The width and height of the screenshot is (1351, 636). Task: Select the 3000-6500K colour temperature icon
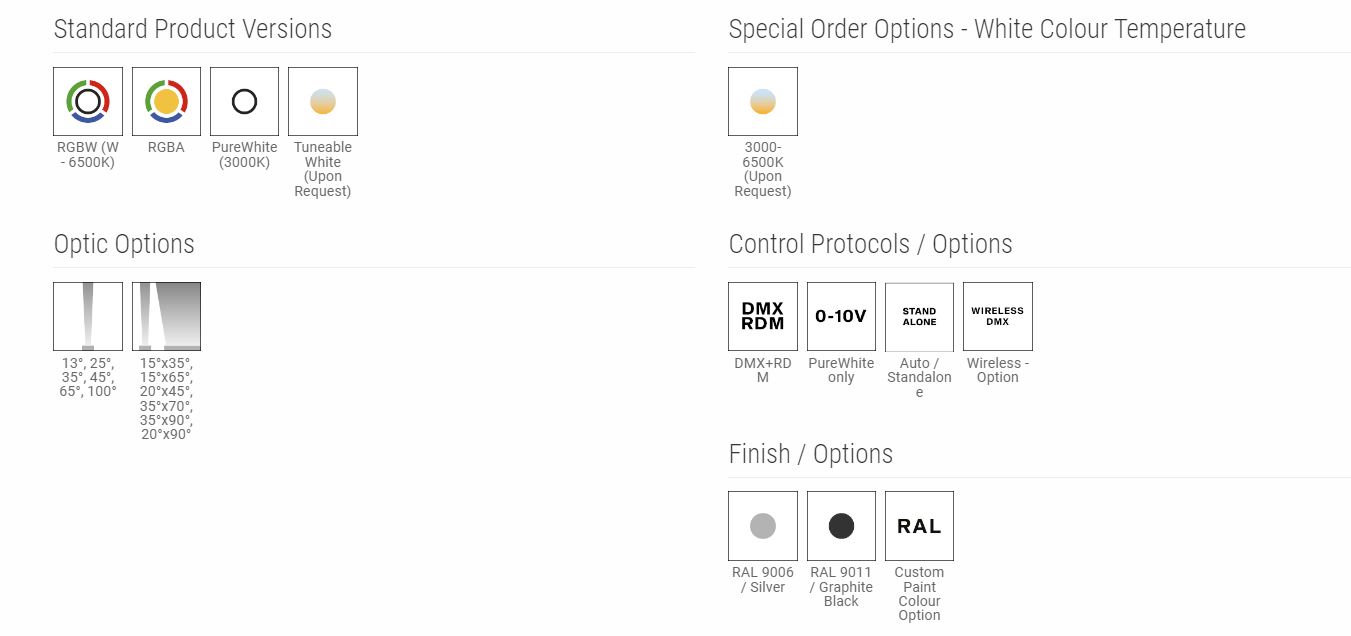[x=763, y=101]
